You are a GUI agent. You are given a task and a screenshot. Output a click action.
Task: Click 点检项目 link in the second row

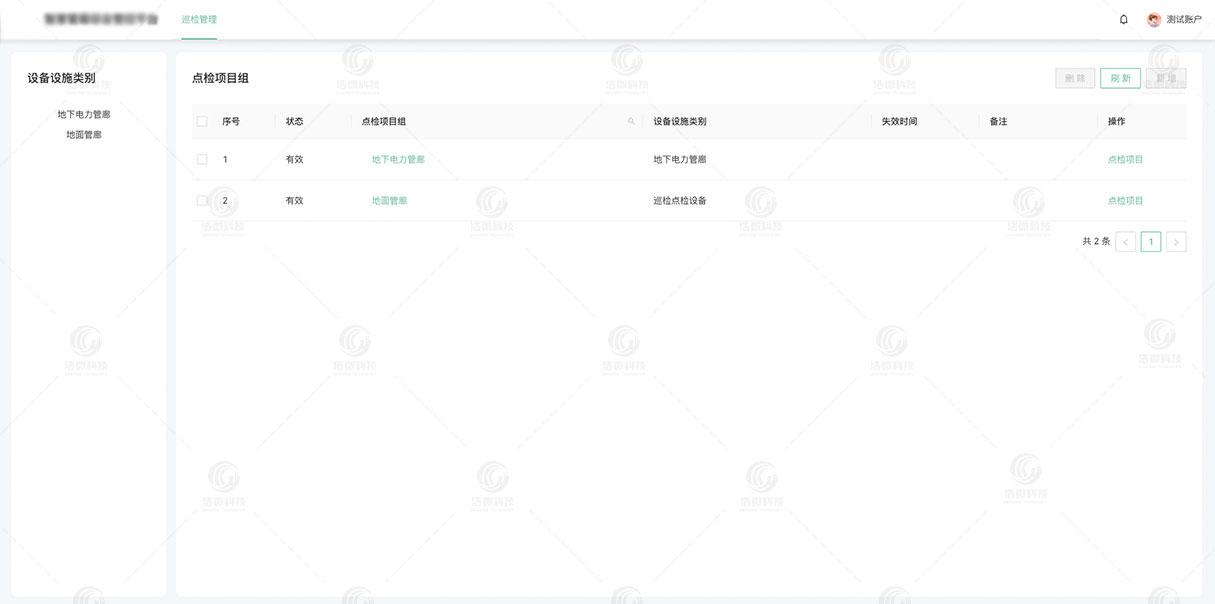(1122, 200)
